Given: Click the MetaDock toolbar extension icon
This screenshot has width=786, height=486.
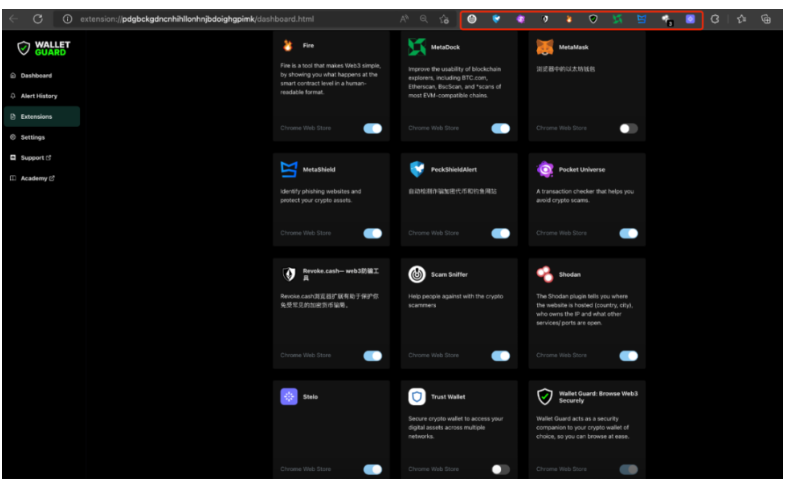Looking at the screenshot, I should tap(617, 19).
